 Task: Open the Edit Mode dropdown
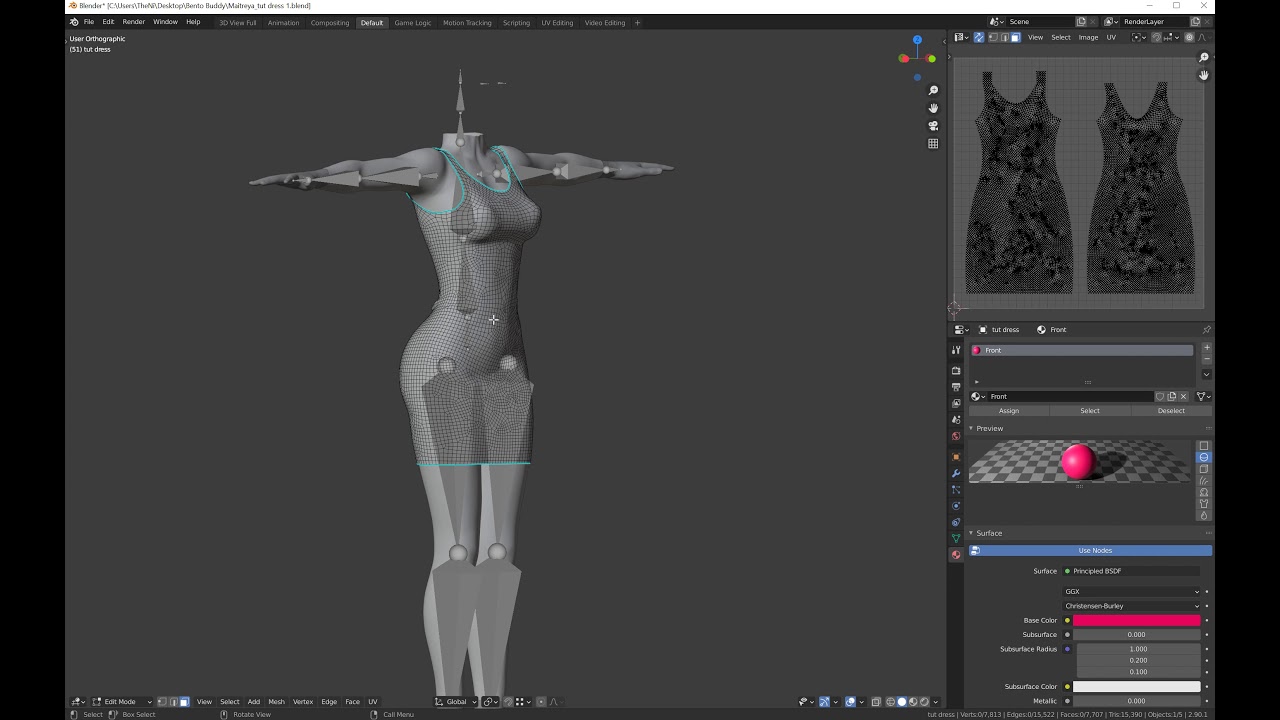[122, 702]
